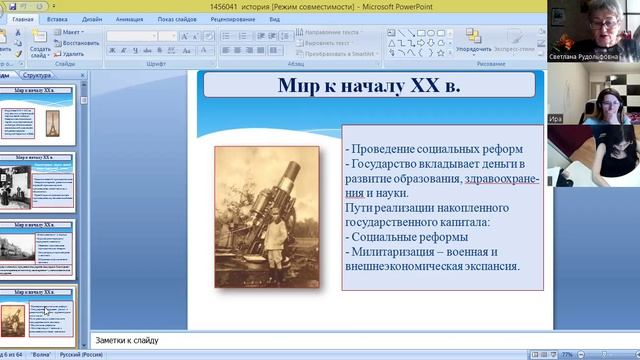The width and height of the screenshot is (640, 360).
Task: Select the right block arrow shape
Action: click(421, 43)
